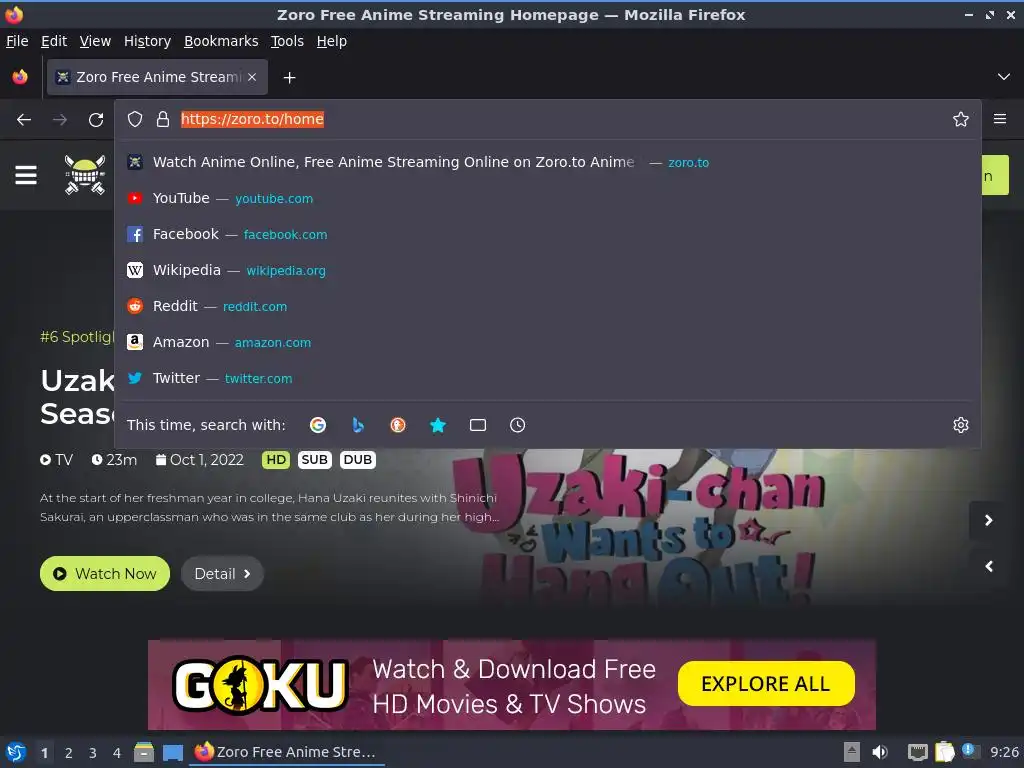Open the file manager from the taskbar
This screenshot has width=1024, height=768.
[144, 752]
